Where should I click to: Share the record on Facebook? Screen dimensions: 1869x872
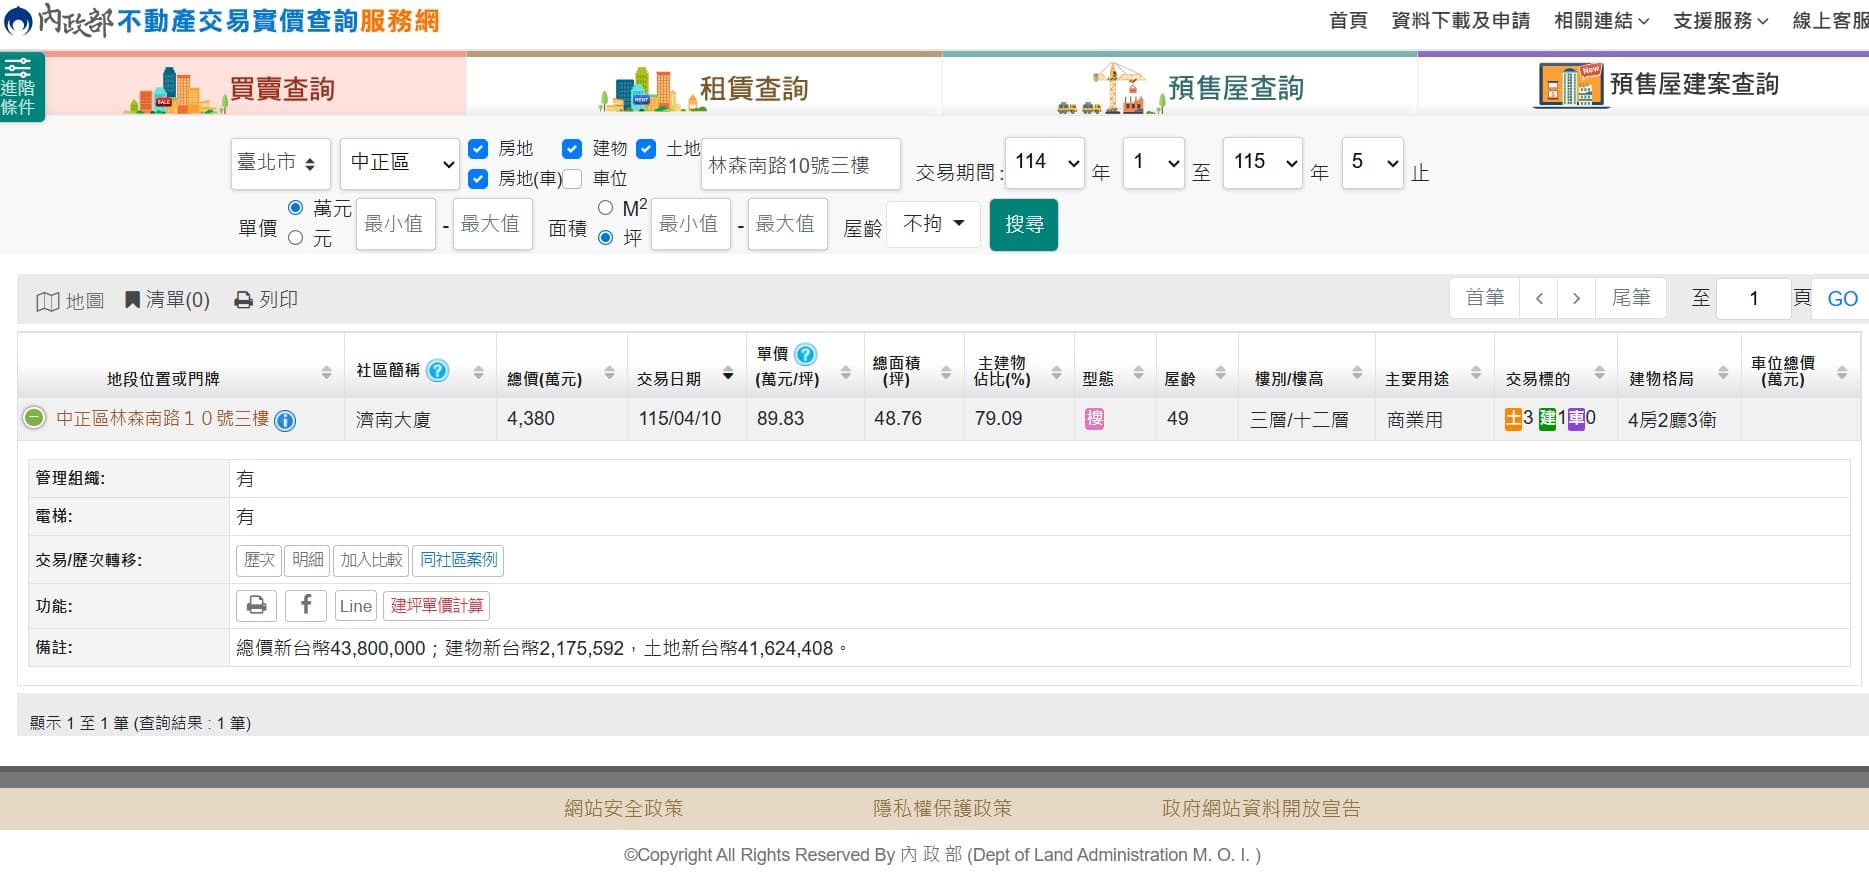pos(306,605)
